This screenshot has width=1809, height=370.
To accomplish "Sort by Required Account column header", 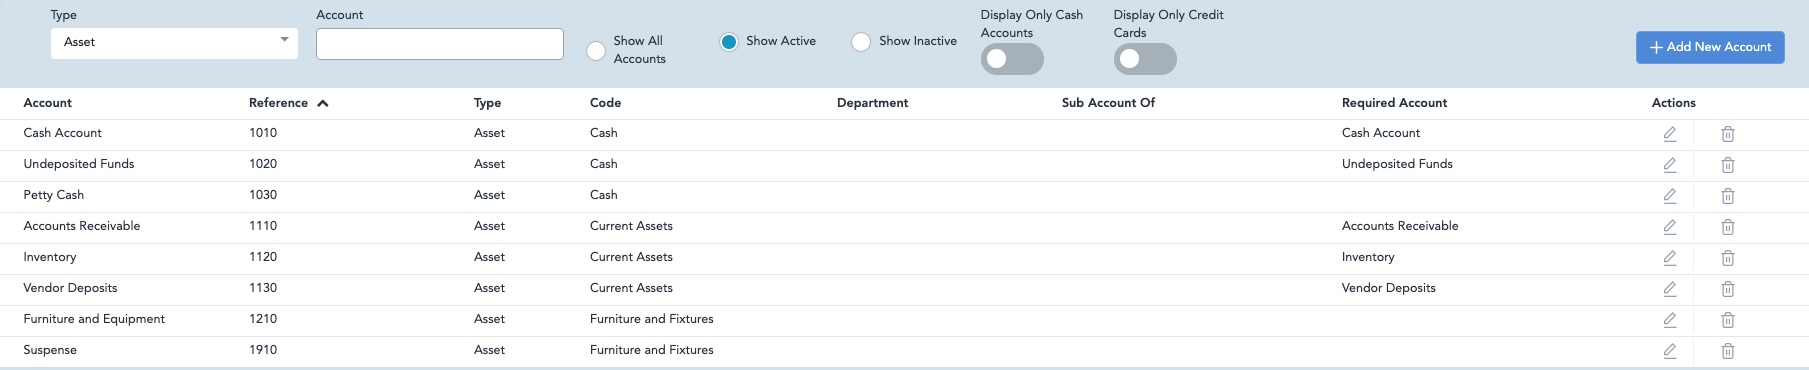I will click(1394, 103).
